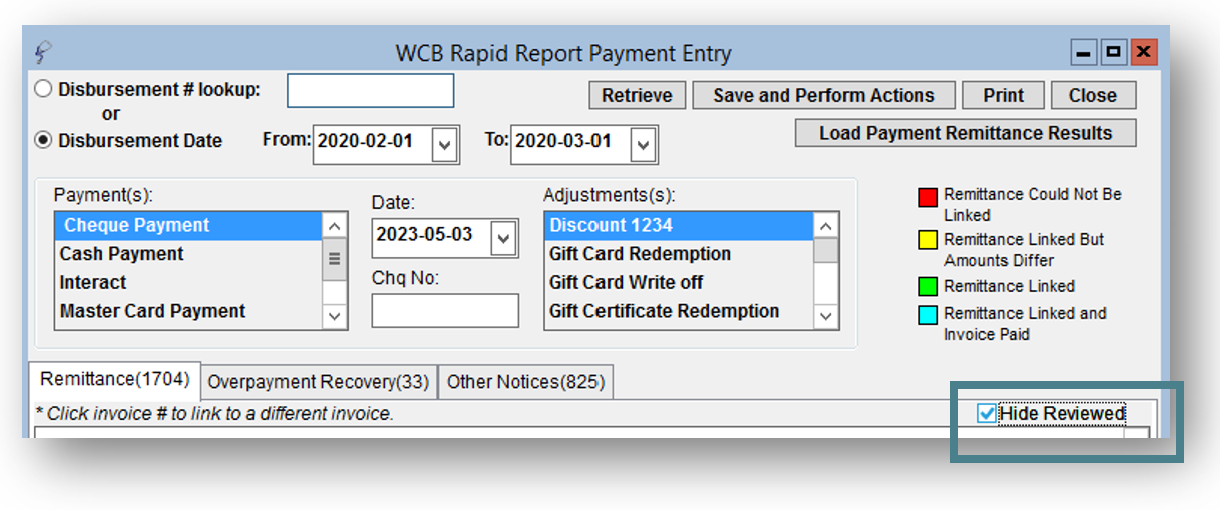
Task: Click the Chq No input field
Action: click(445, 310)
